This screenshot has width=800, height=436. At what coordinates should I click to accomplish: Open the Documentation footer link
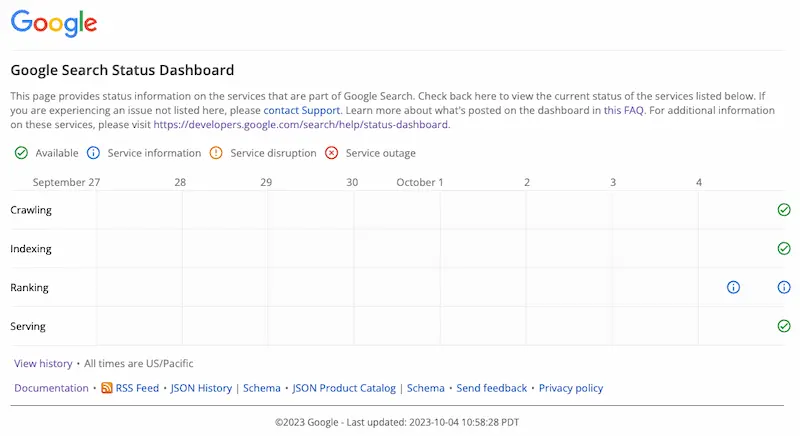[52, 388]
